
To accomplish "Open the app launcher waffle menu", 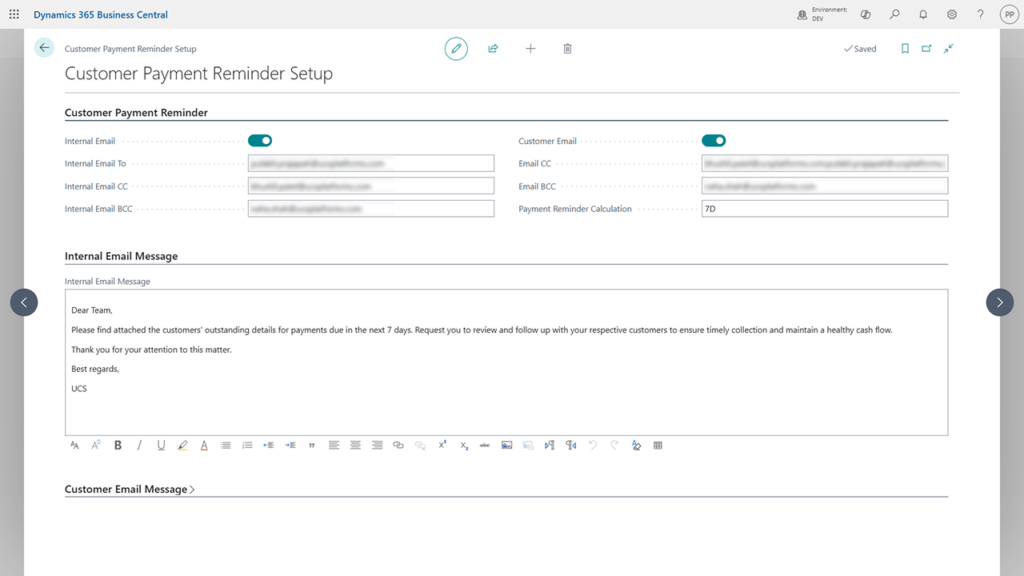I will [x=14, y=14].
